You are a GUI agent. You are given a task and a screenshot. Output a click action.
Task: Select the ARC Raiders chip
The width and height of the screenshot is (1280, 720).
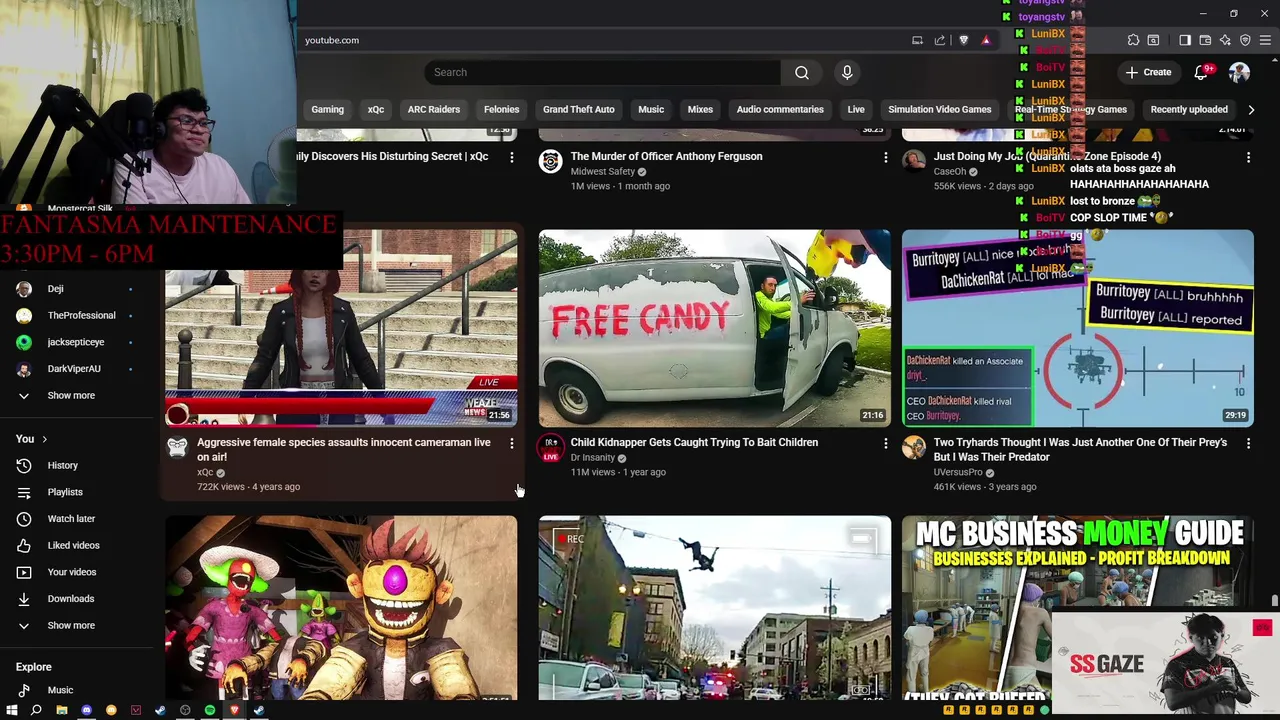(434, 110)
